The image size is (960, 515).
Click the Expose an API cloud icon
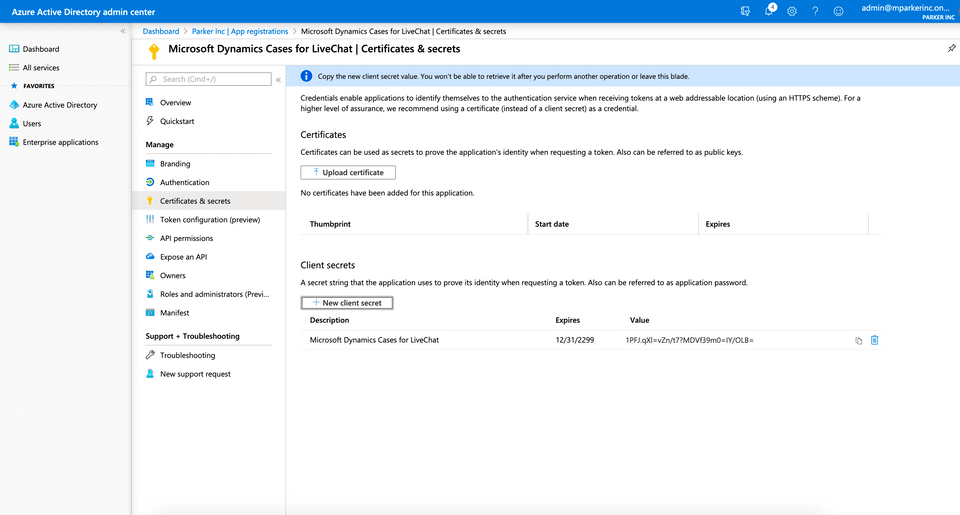150,257
